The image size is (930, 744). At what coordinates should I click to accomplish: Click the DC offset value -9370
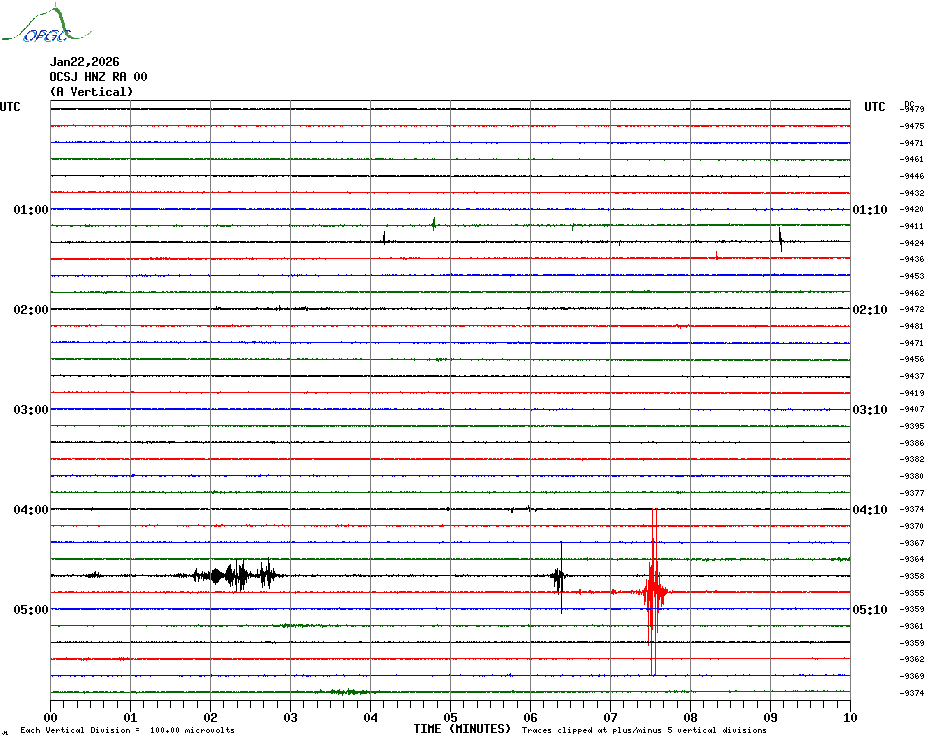pyautogui.click(x=912, y=526)
